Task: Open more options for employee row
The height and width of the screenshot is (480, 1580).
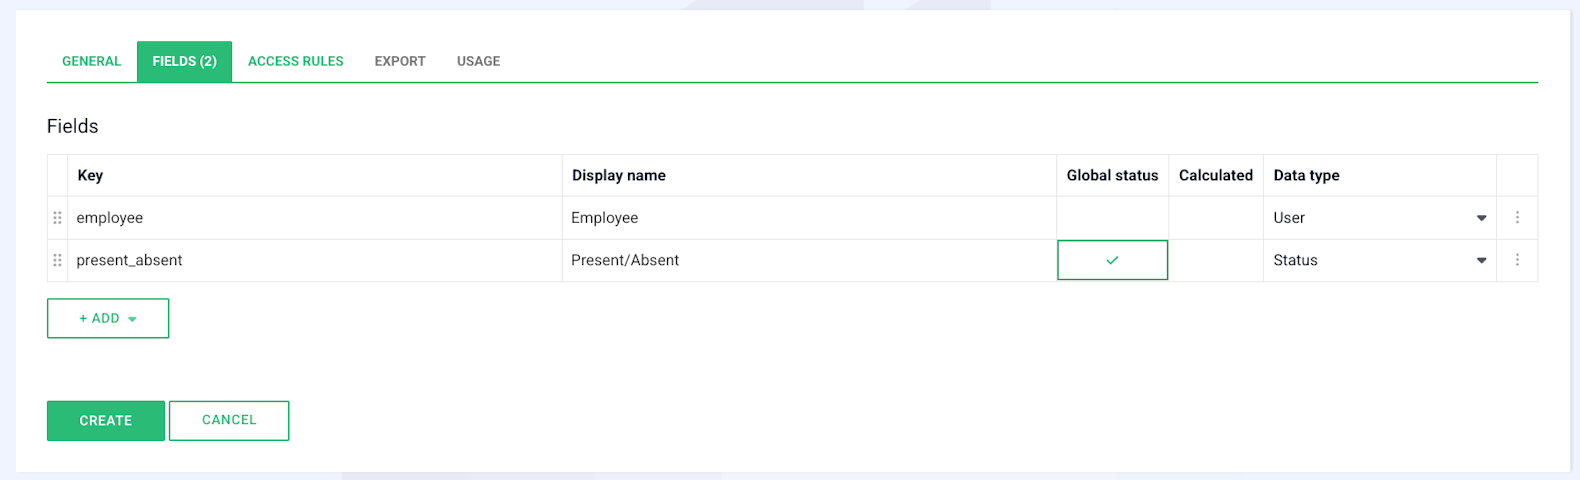Action: coord(1517,218)
